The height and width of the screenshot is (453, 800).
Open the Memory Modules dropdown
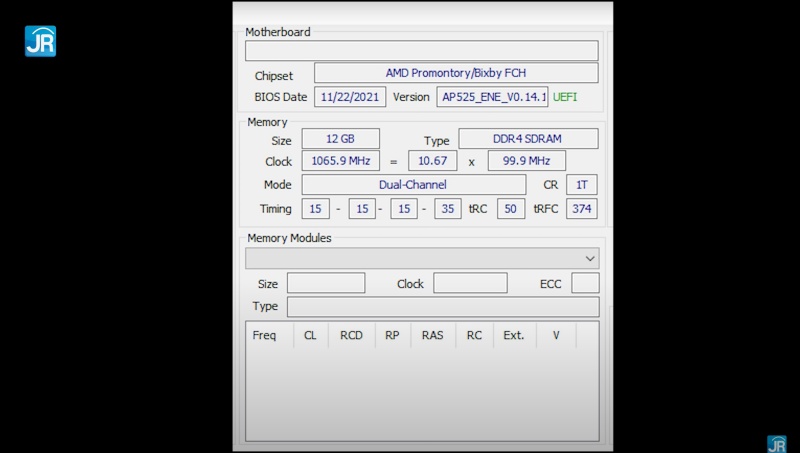(x=589, y=258)
